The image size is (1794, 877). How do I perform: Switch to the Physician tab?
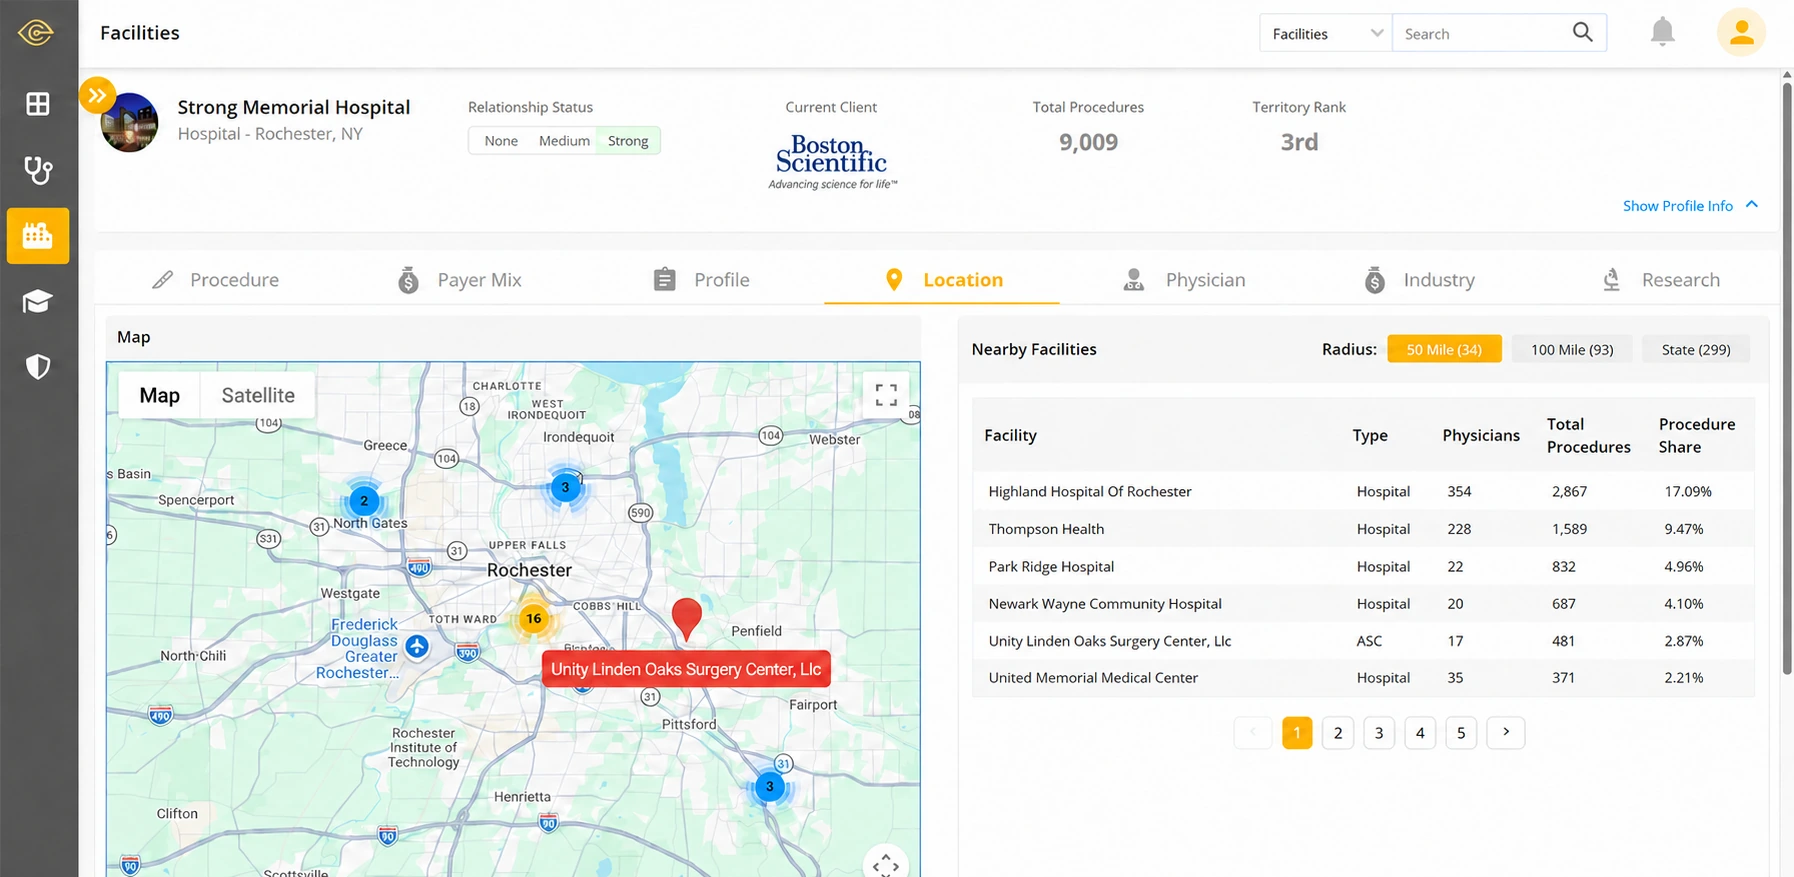tap(1184, 280)
